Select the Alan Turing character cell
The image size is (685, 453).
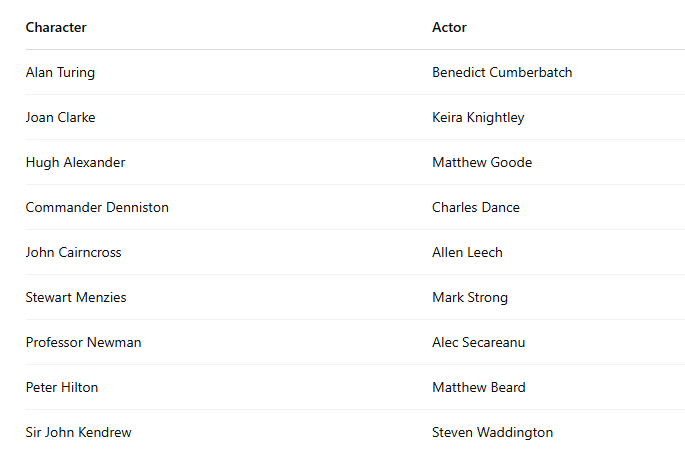(x=61, y=73)
